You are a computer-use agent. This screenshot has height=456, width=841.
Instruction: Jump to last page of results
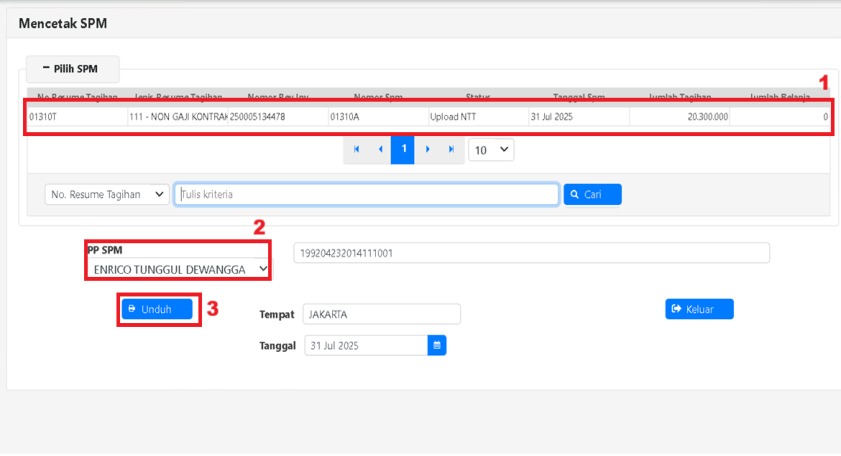[x=451, y=150]
